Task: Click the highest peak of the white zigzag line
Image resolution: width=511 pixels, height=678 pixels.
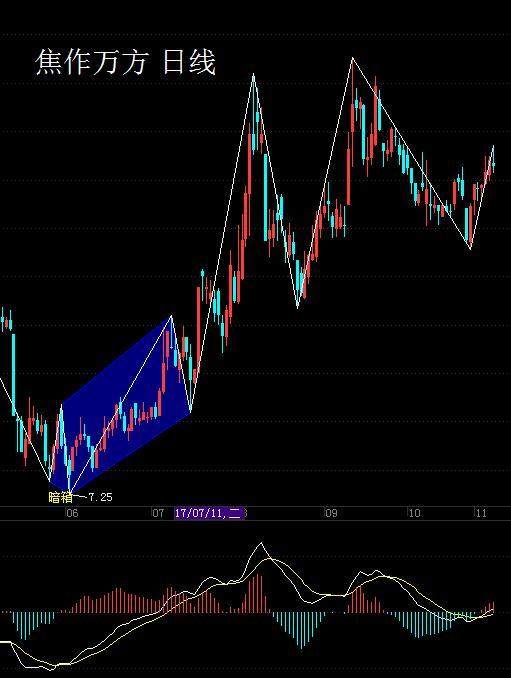Action: pyautogui.click(x=352, y=58)
